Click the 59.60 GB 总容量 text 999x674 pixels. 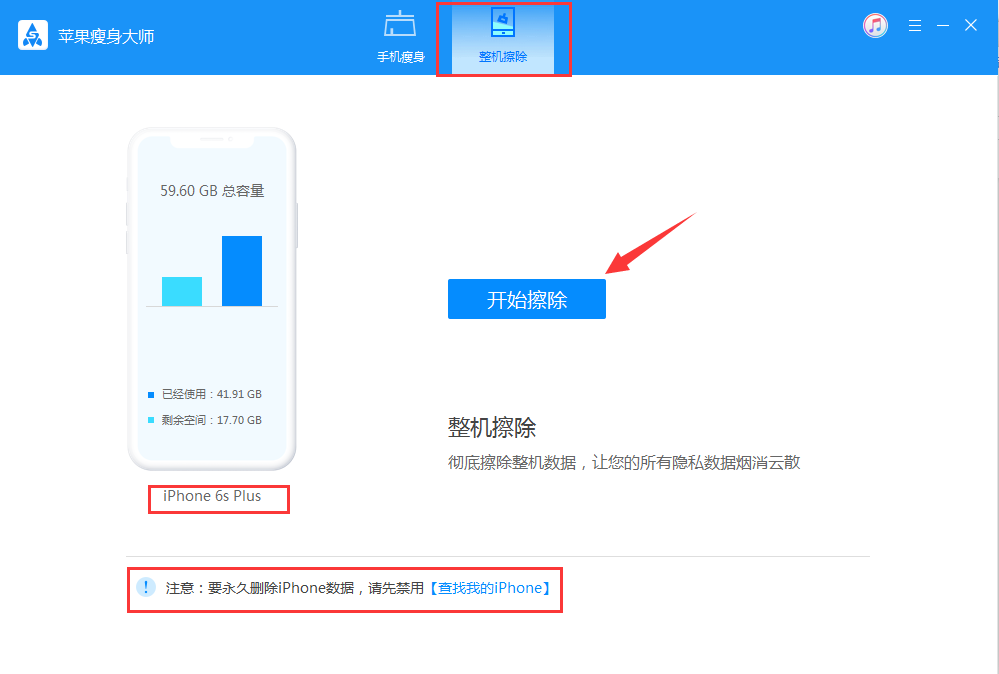(212, 190)
